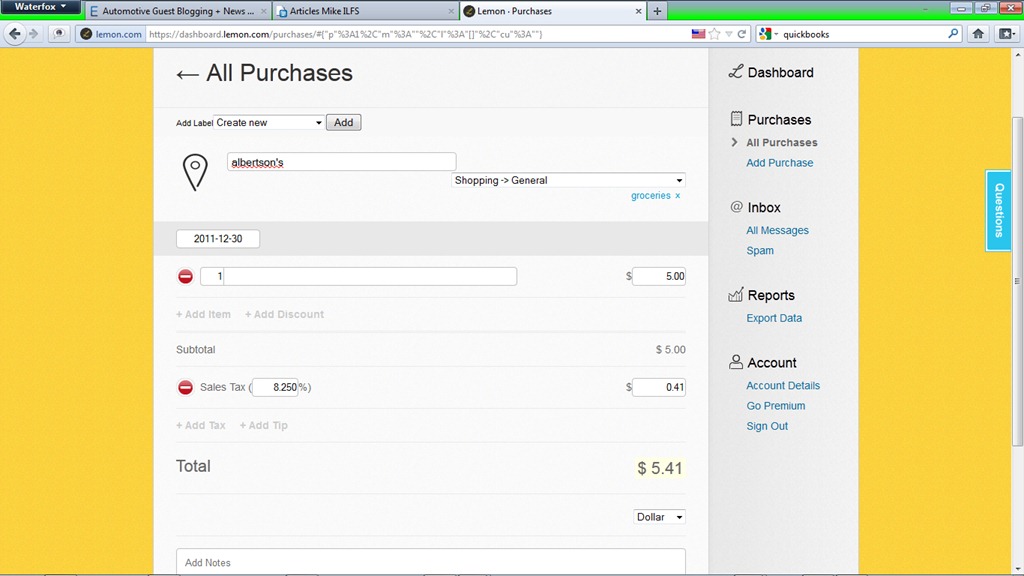Click the sales tax amount field 0.41
The width and height of the screenshot is (1024, 576).
[659, 387]
